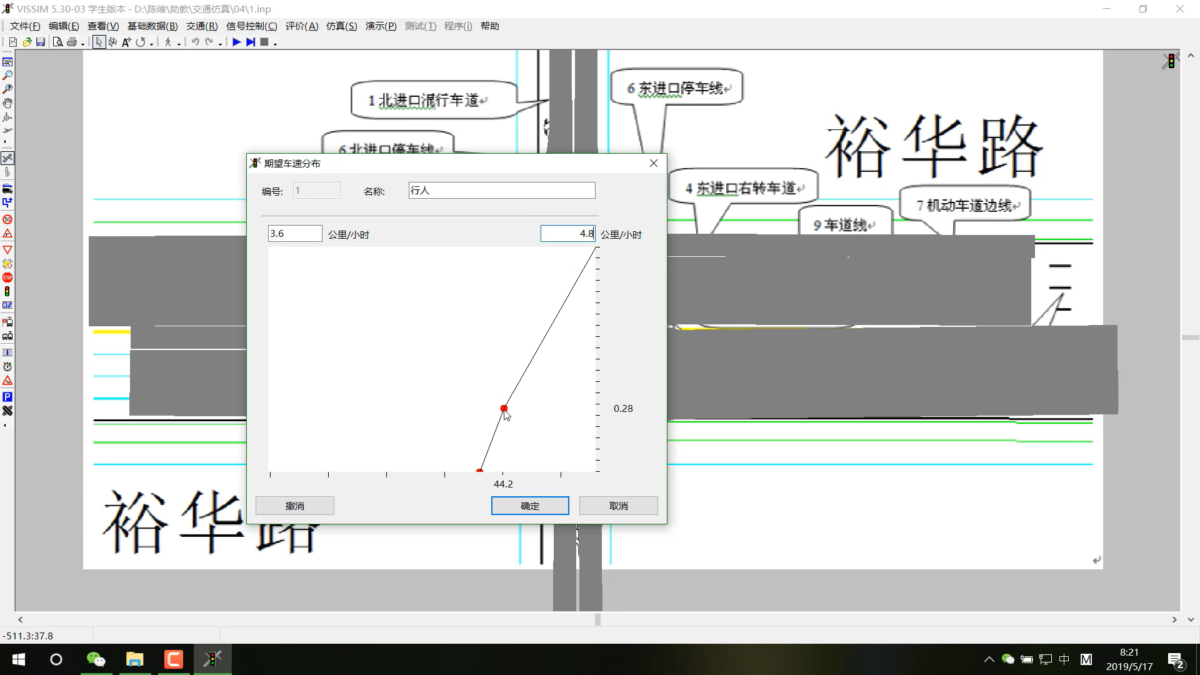Image resolution: width=1200 pixels, height=675 pixels.
Task: Show hidden tray icons chevron
Action: tap(989, 659)
